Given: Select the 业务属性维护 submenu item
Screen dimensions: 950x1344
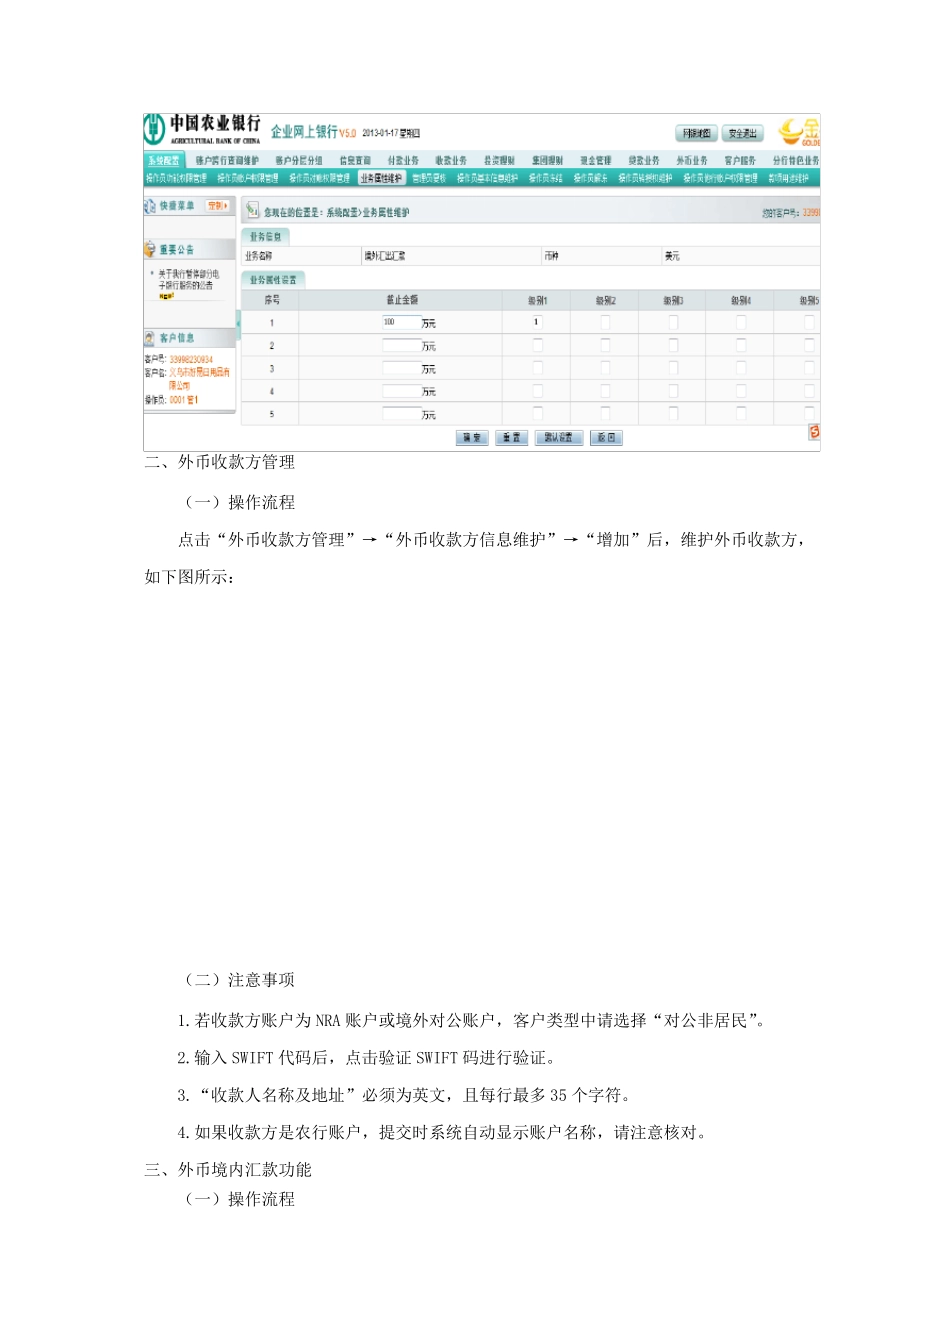Looking at the screenshot, I should pyautogui.click(x=381, y=179).
